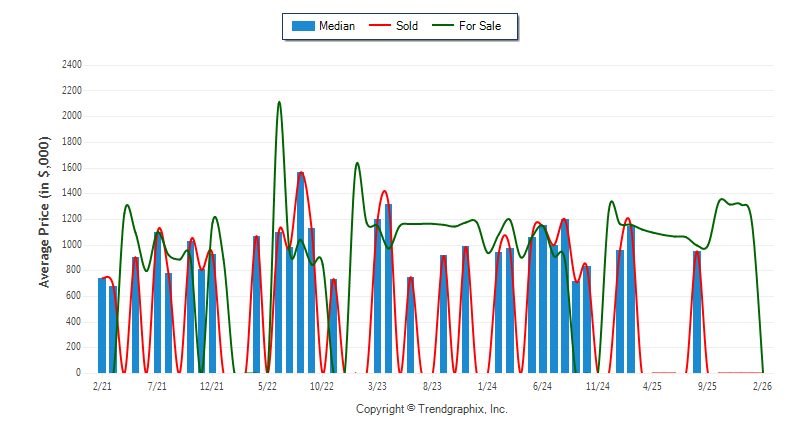The image size is (800, 434).
Task: Click the Copyright Trendgraphix, Inc. text
Action: (432, 409)
